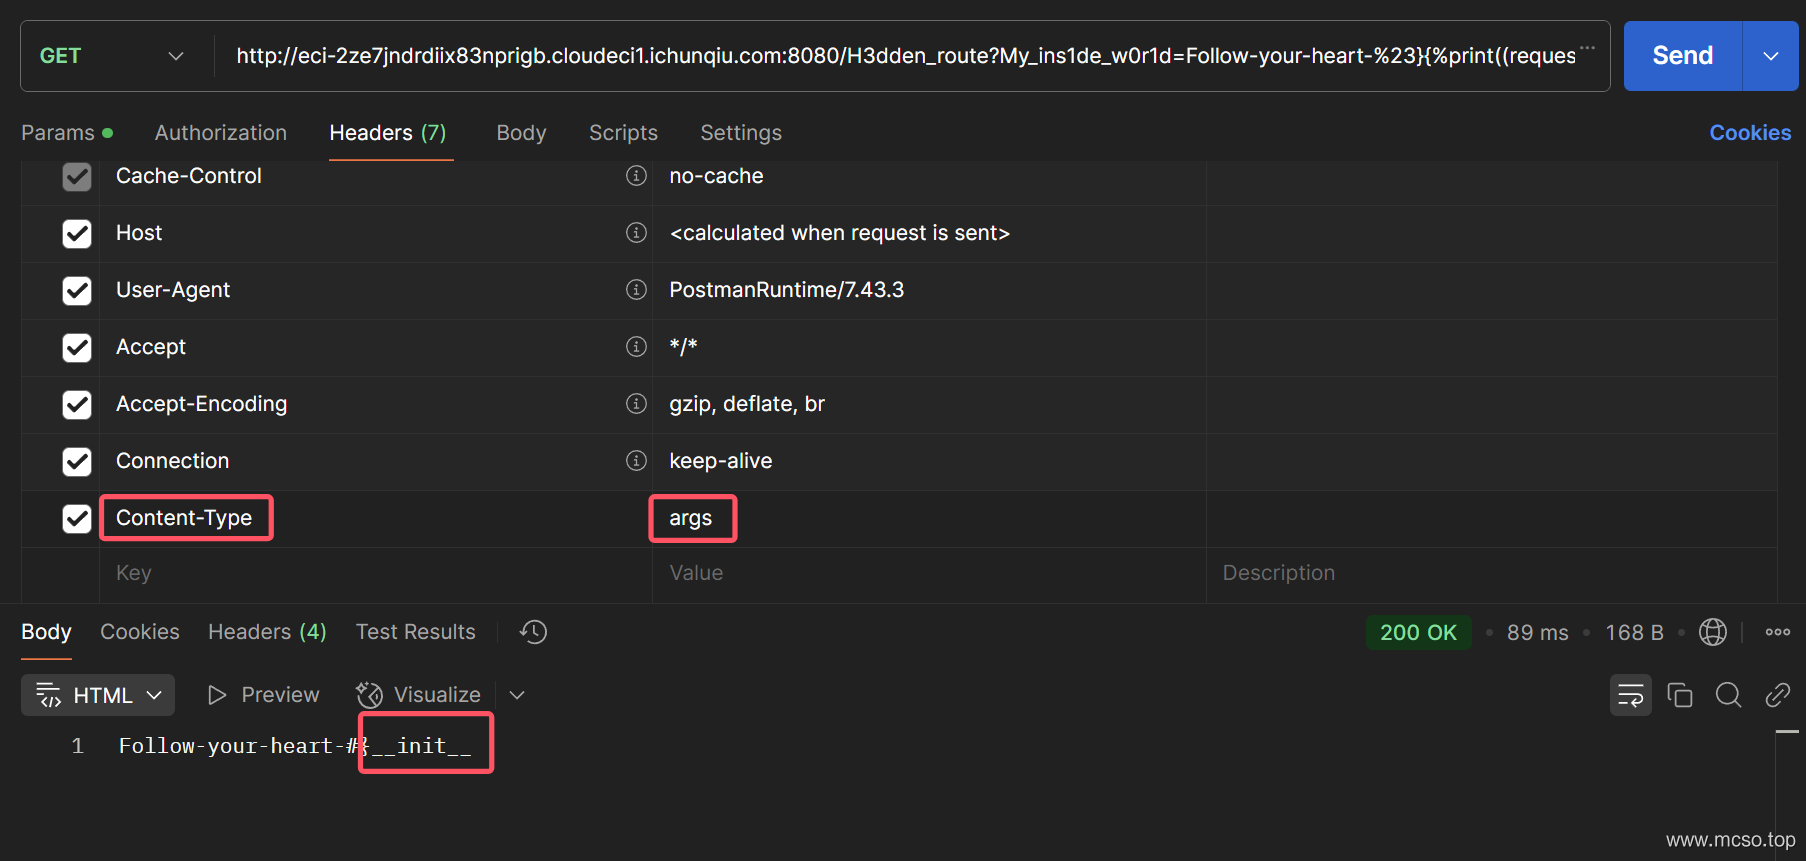
Task: Click the 200 OK status badge
Action: (x=1418, y=632)
